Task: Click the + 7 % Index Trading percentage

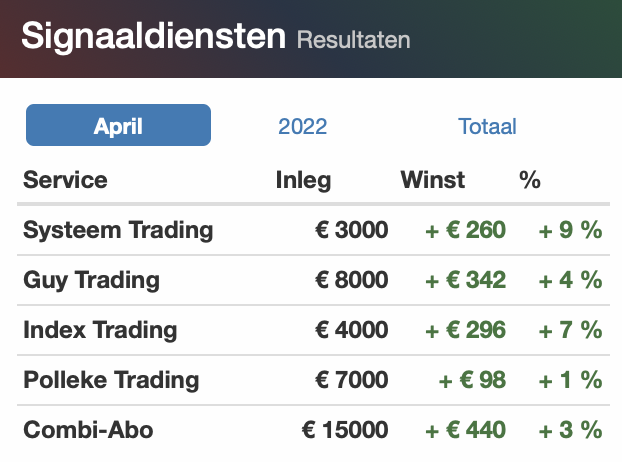Action: point(570,330)
